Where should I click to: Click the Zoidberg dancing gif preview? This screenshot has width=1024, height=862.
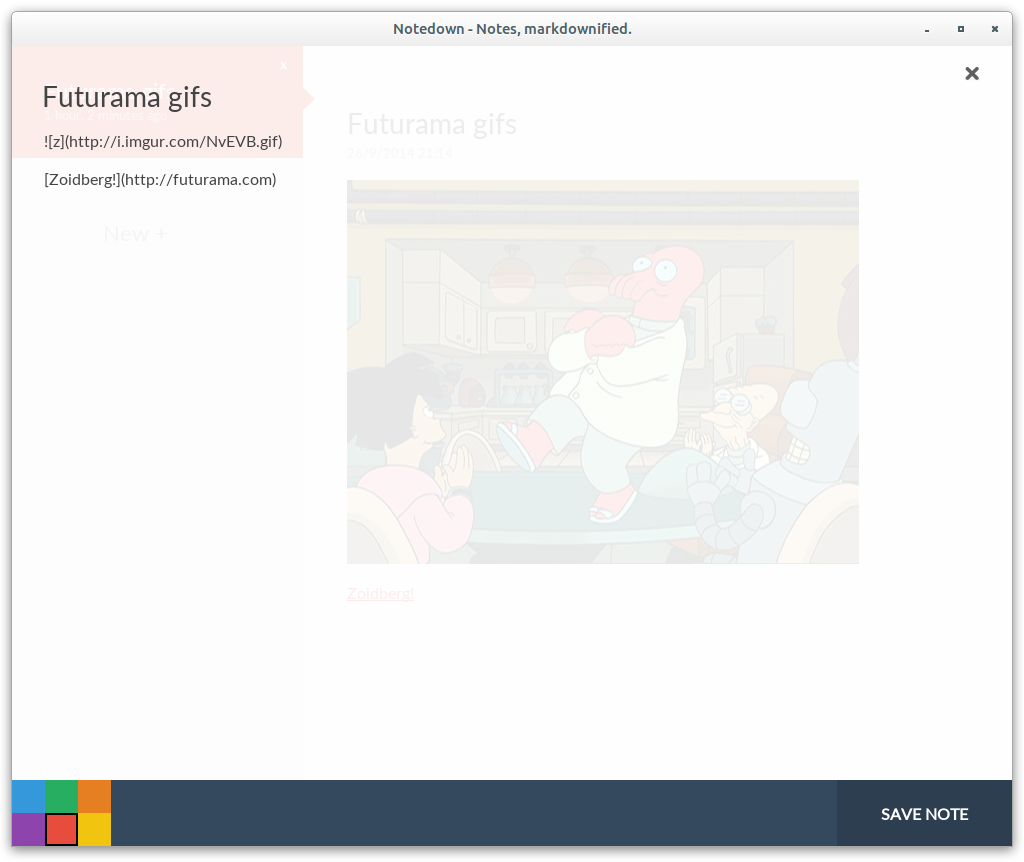pos(603,372)
